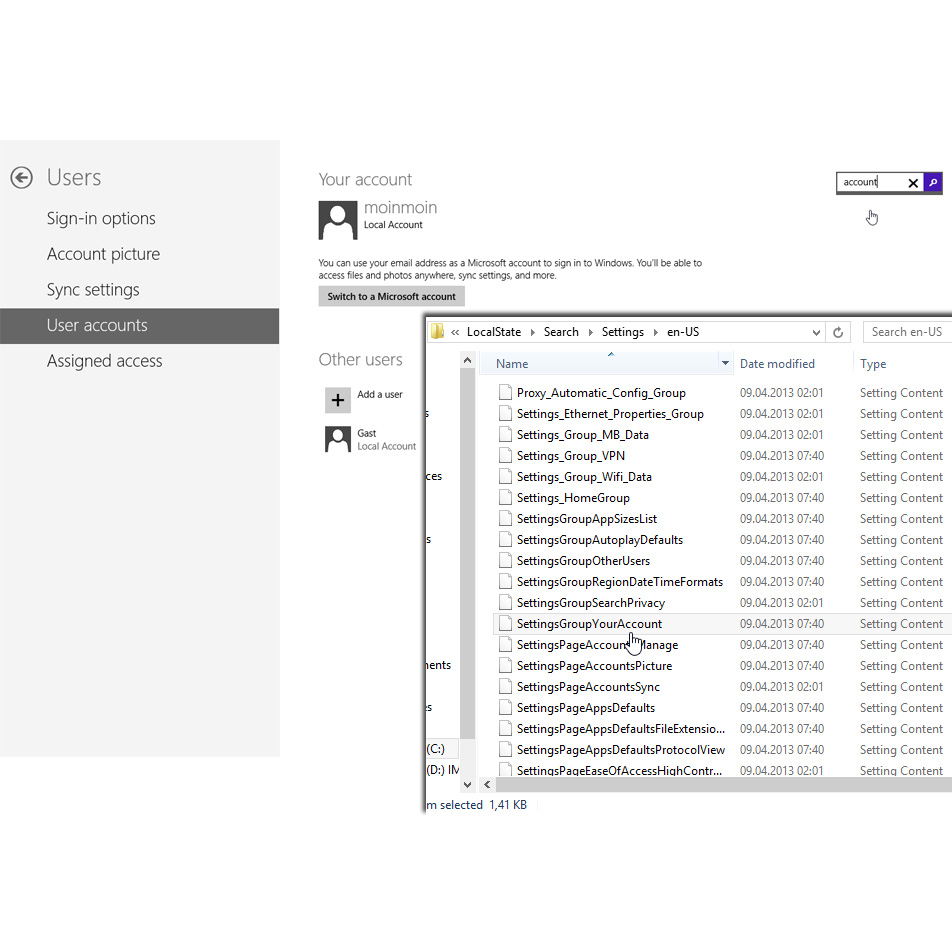This screenshot has height=952, width=952.
Task: Open the Name column filter dropdown
Action: 725,363
